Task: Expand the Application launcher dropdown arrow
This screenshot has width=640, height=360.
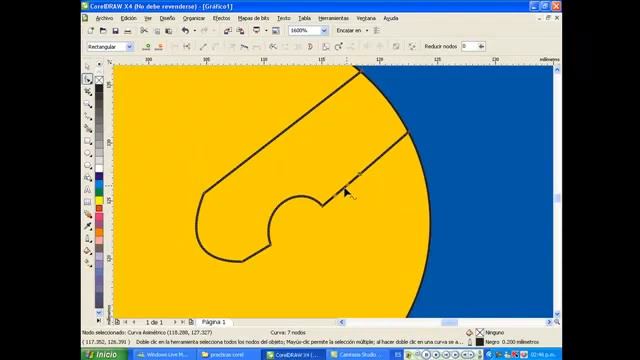Action: pyautogui.click(x=266, y=31)
